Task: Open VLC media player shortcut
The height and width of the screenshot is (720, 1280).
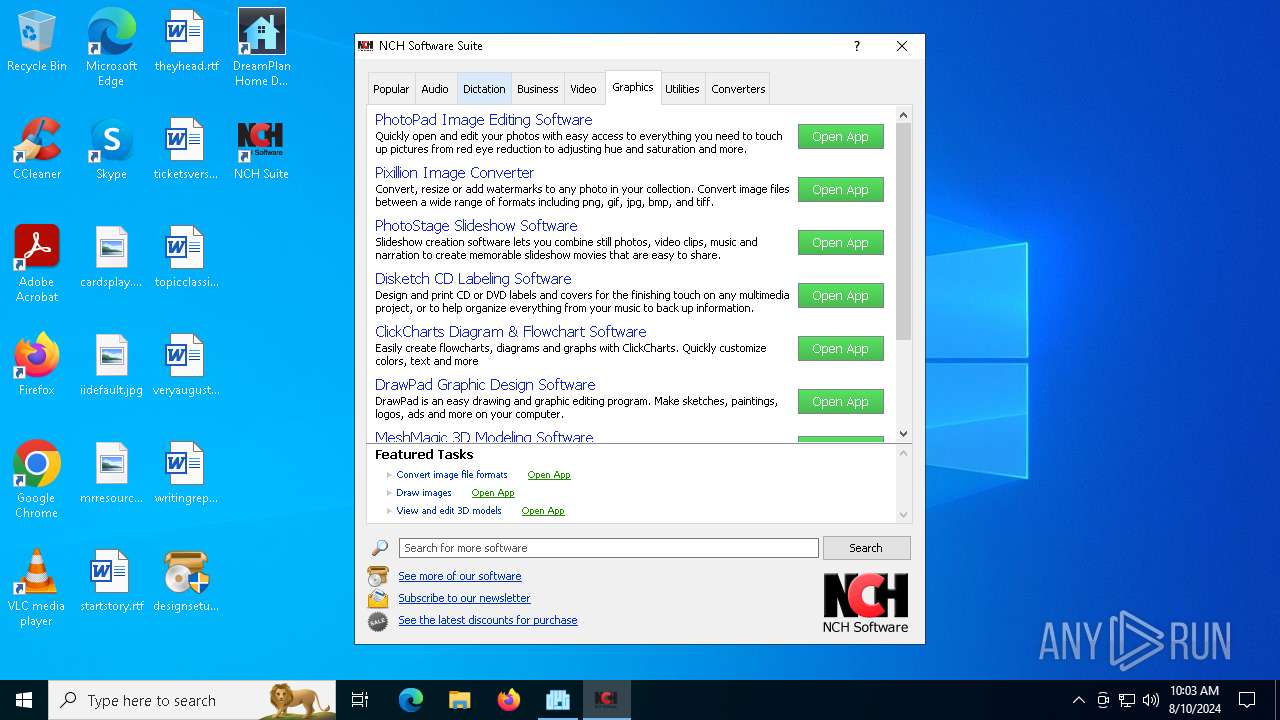Action: pos(37,587)
